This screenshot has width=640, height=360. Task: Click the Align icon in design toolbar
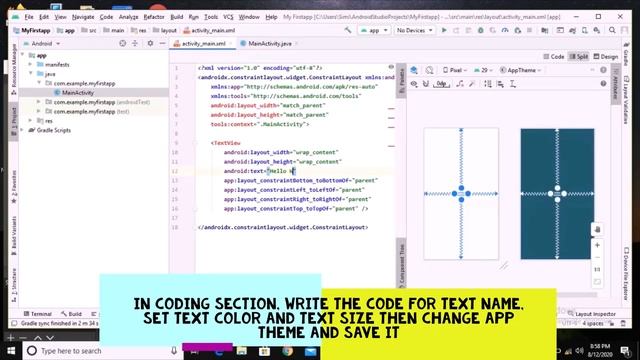pyautogui.click(x=500, y=84)
